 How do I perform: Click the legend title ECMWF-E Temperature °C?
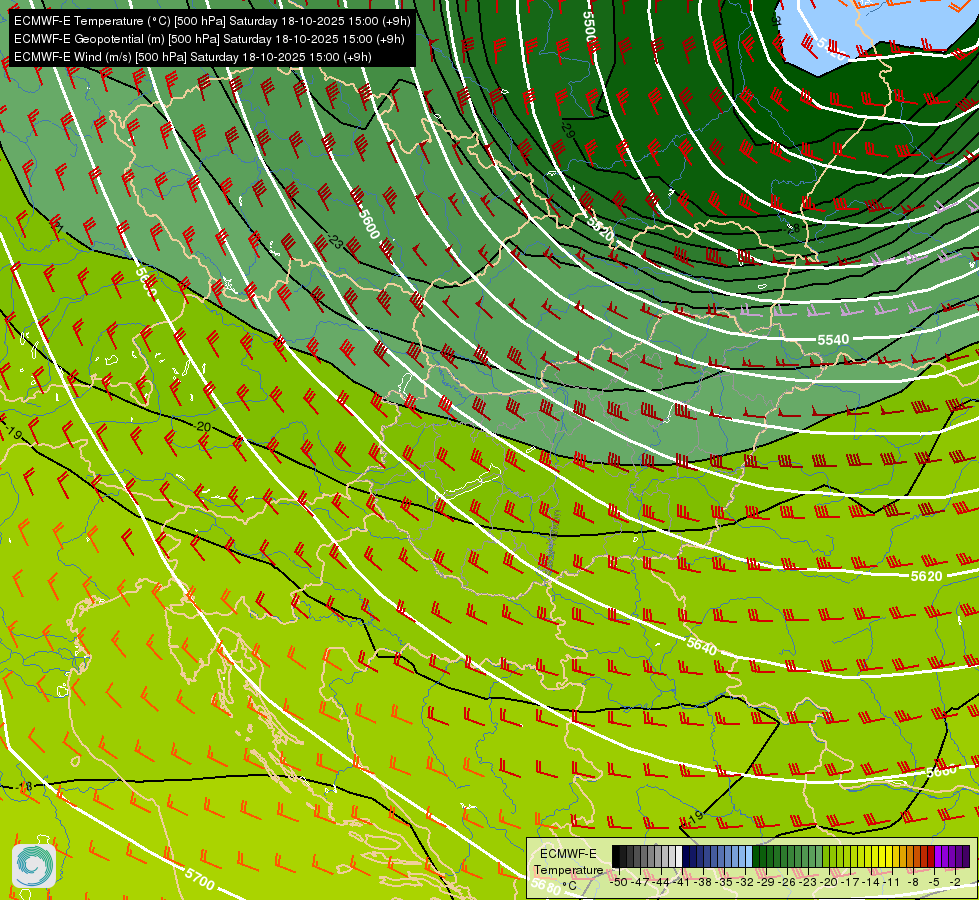coord(568,869)
